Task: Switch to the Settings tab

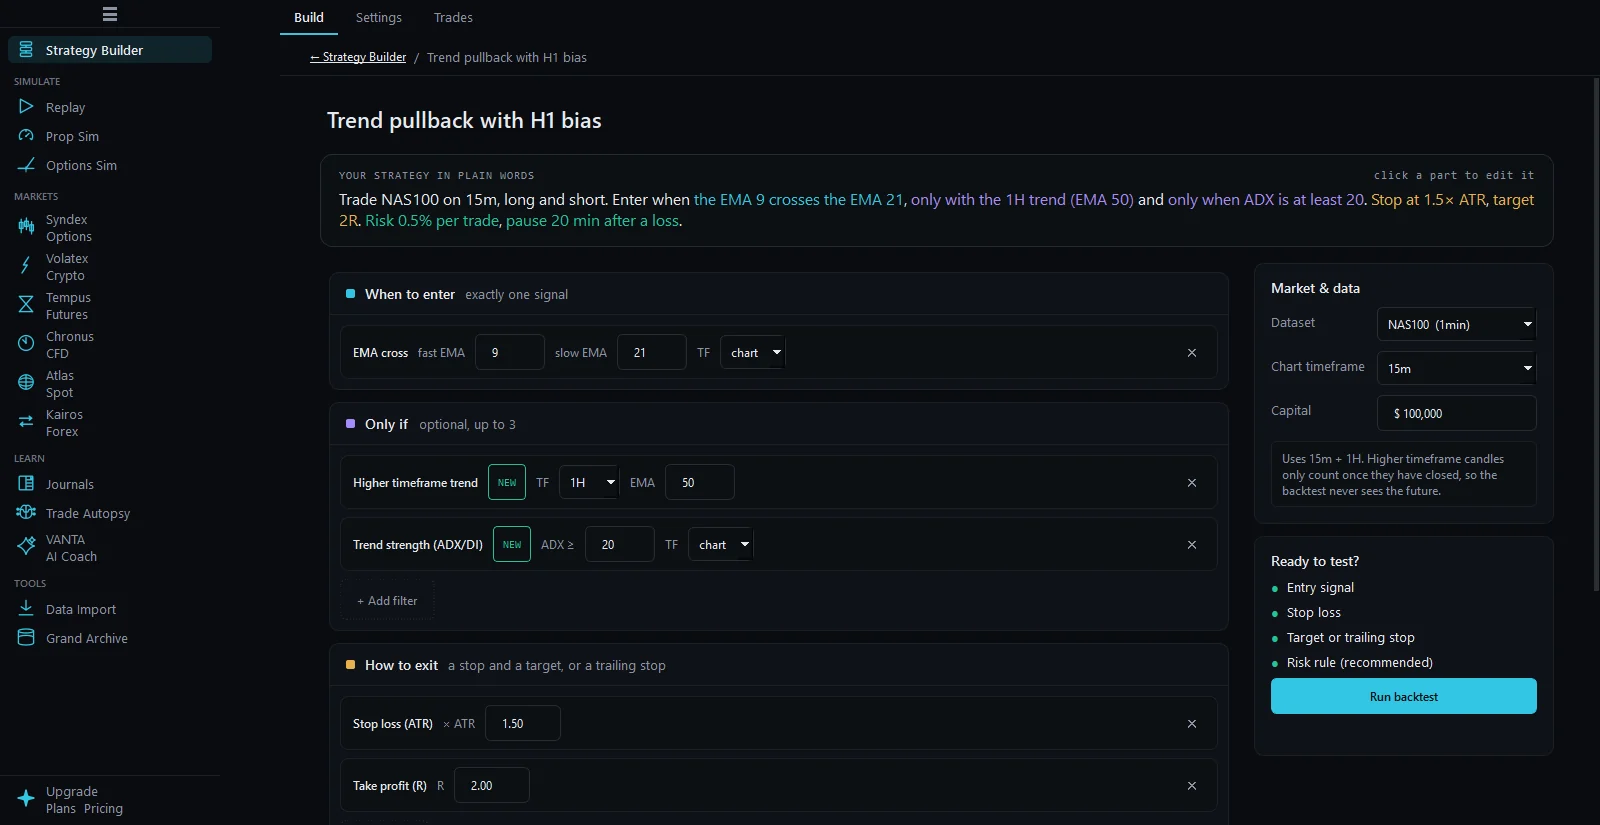Action: click(379, 17)
